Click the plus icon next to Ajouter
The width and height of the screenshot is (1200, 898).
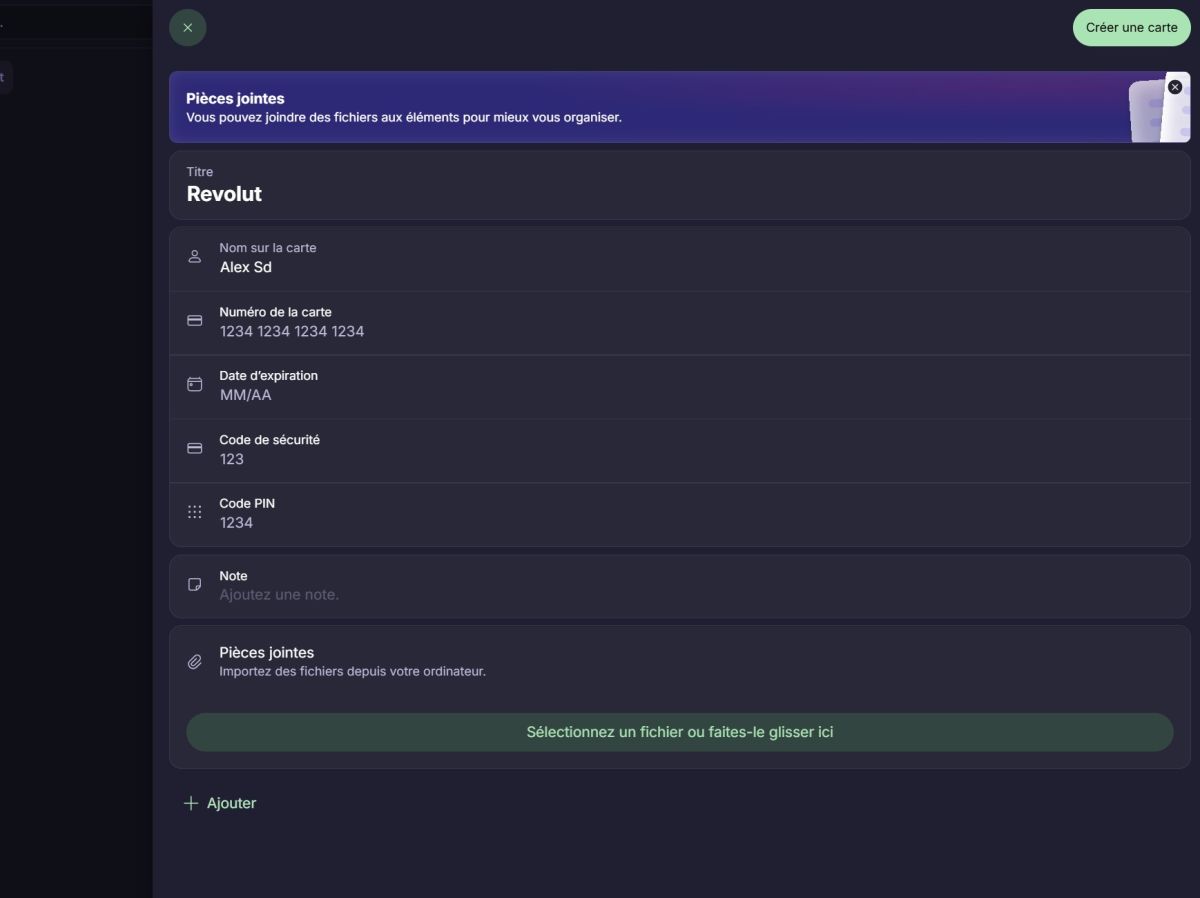point(191,803)
